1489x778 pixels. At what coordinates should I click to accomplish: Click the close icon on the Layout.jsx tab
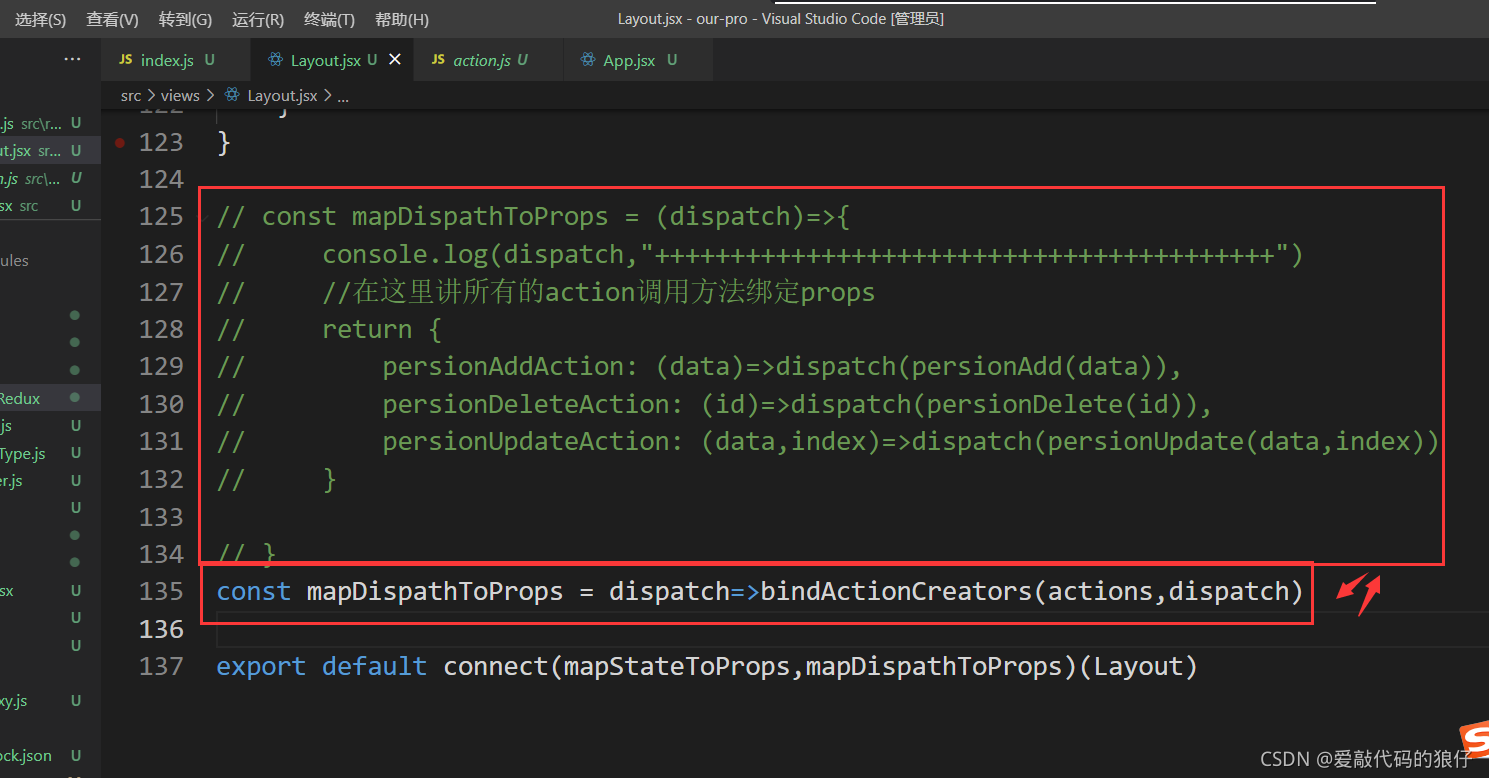point(394,59)
